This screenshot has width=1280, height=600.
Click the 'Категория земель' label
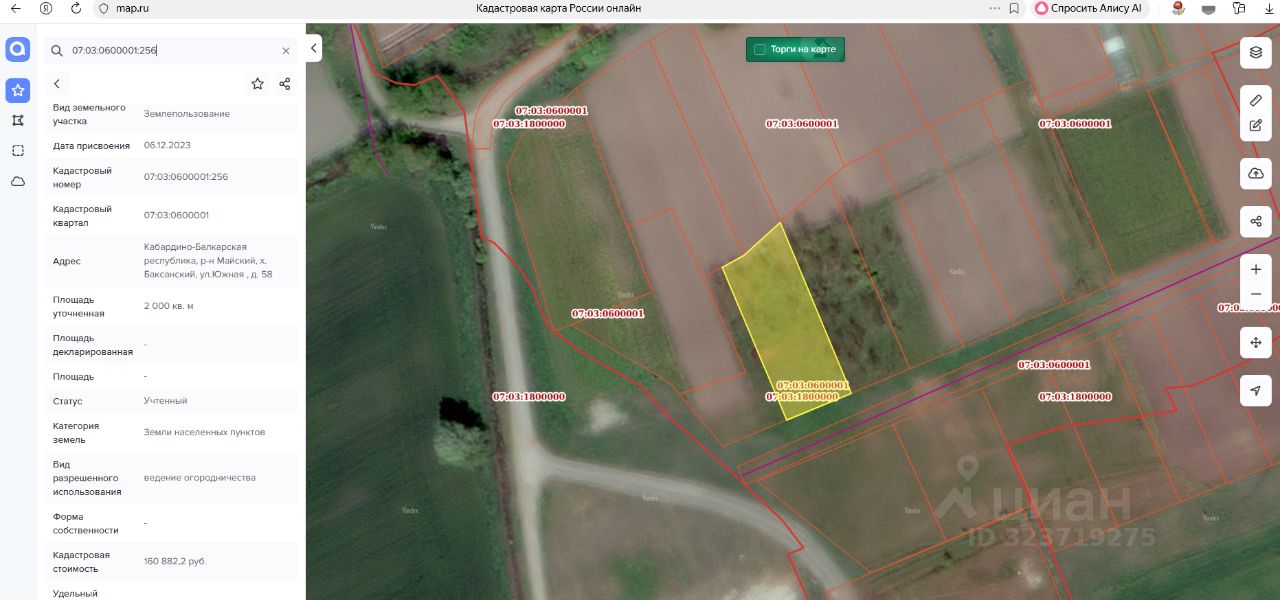[x=75, y=432]
